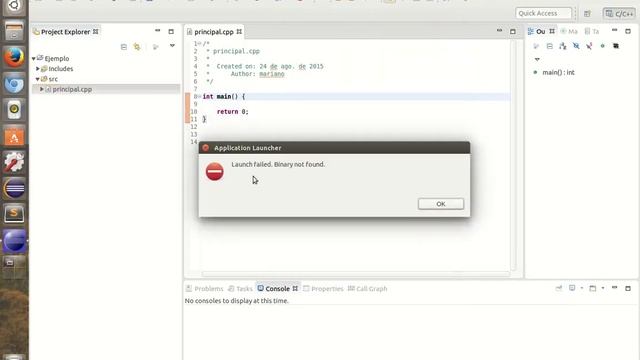The image size is (640, 360).
Task: Click the Project Explorer filter icon
Action: [156, 47]
